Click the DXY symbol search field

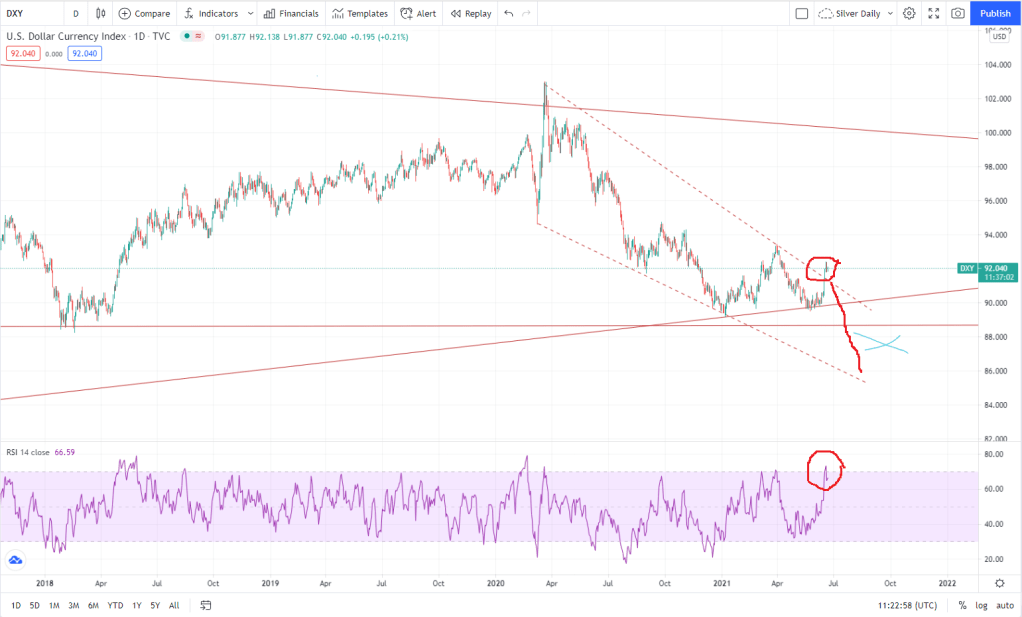pos(30,14)
